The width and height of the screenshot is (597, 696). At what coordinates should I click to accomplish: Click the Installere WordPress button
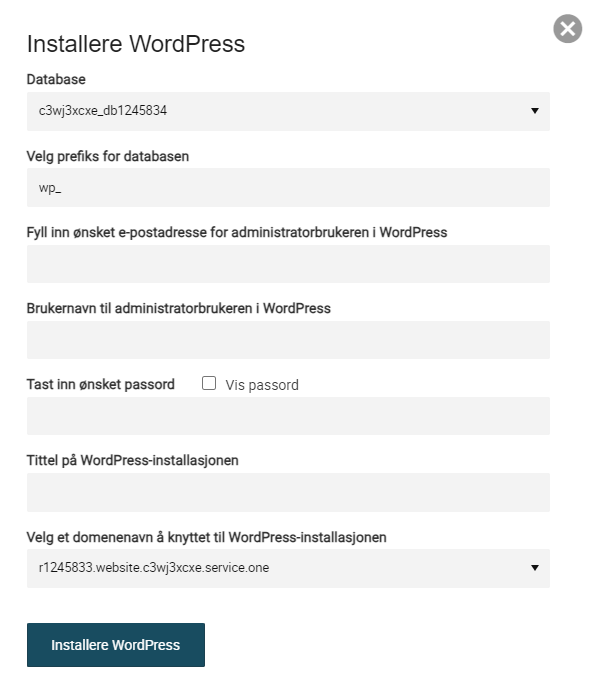[116, 645]
